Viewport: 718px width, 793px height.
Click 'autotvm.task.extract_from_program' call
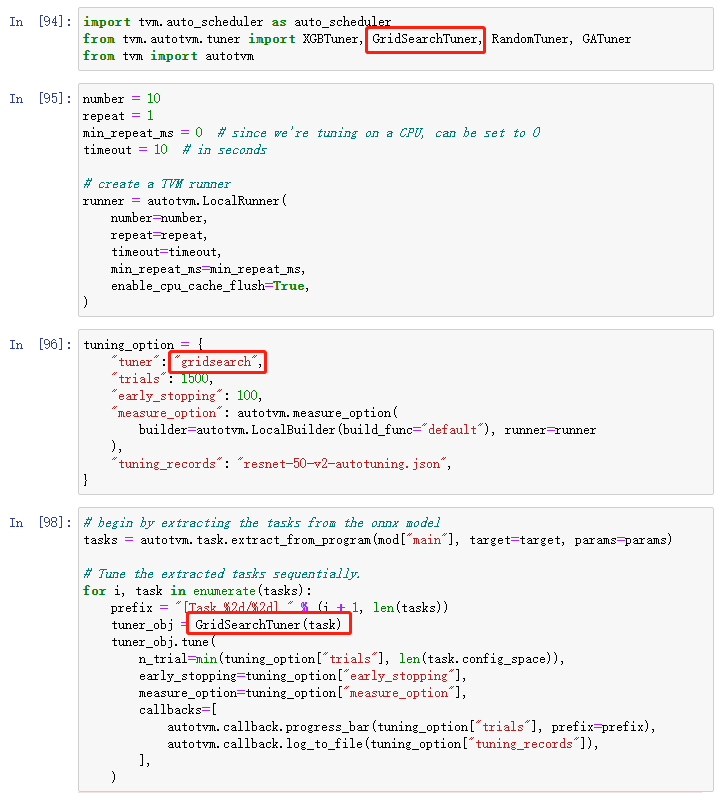(257, 540)
